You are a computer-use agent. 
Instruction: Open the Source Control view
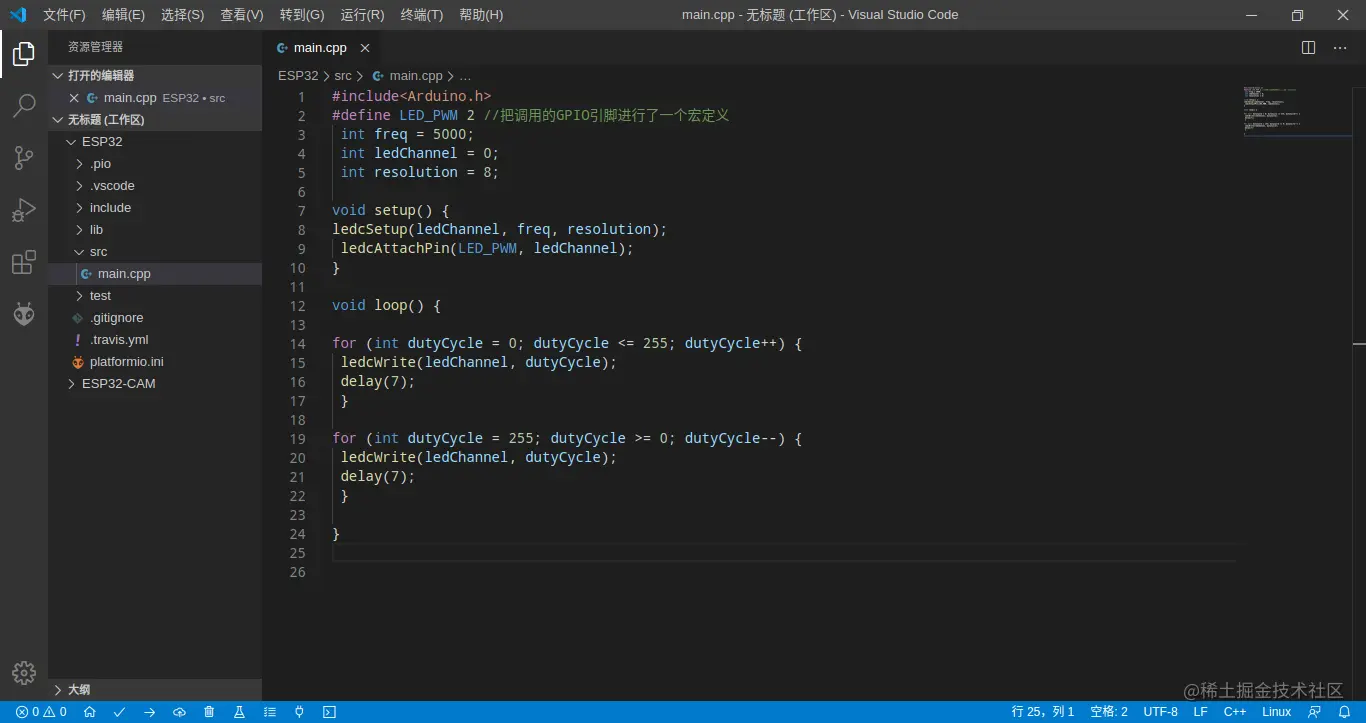pos(24,158)
